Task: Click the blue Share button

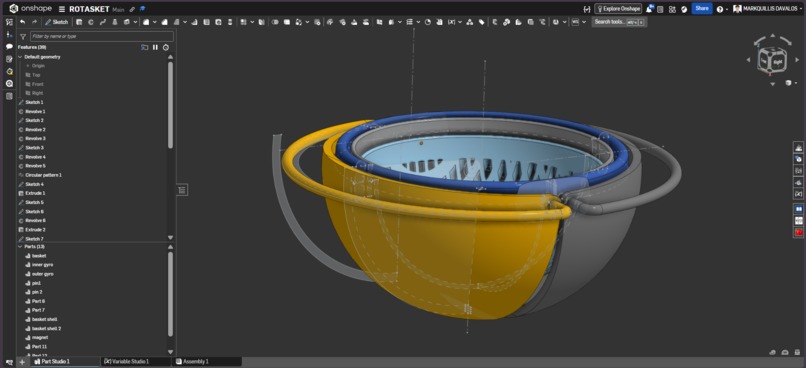Action: [x=702, y=9]
